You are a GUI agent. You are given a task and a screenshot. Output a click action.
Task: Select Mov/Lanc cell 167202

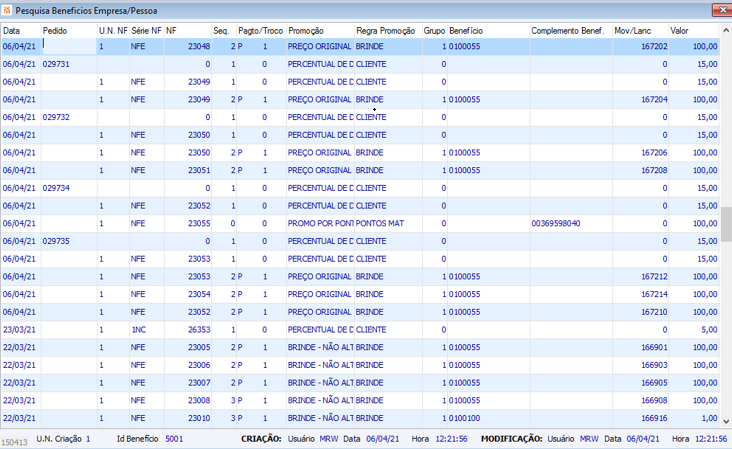point(640,46)
